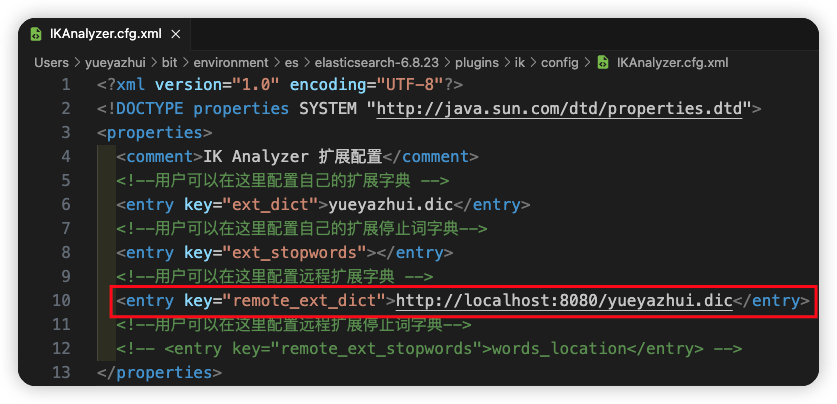Click the opening <properties> tag on line 3
The image size is (837, 404).
155,132
